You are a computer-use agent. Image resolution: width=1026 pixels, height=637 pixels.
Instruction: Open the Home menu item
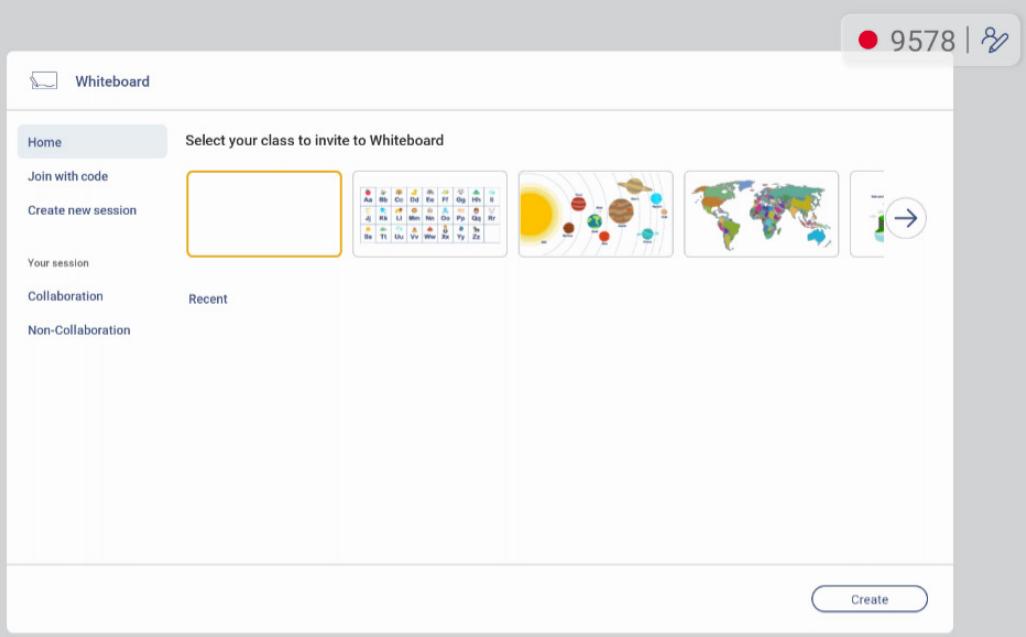pyautogui.click(x=92, y=142)
